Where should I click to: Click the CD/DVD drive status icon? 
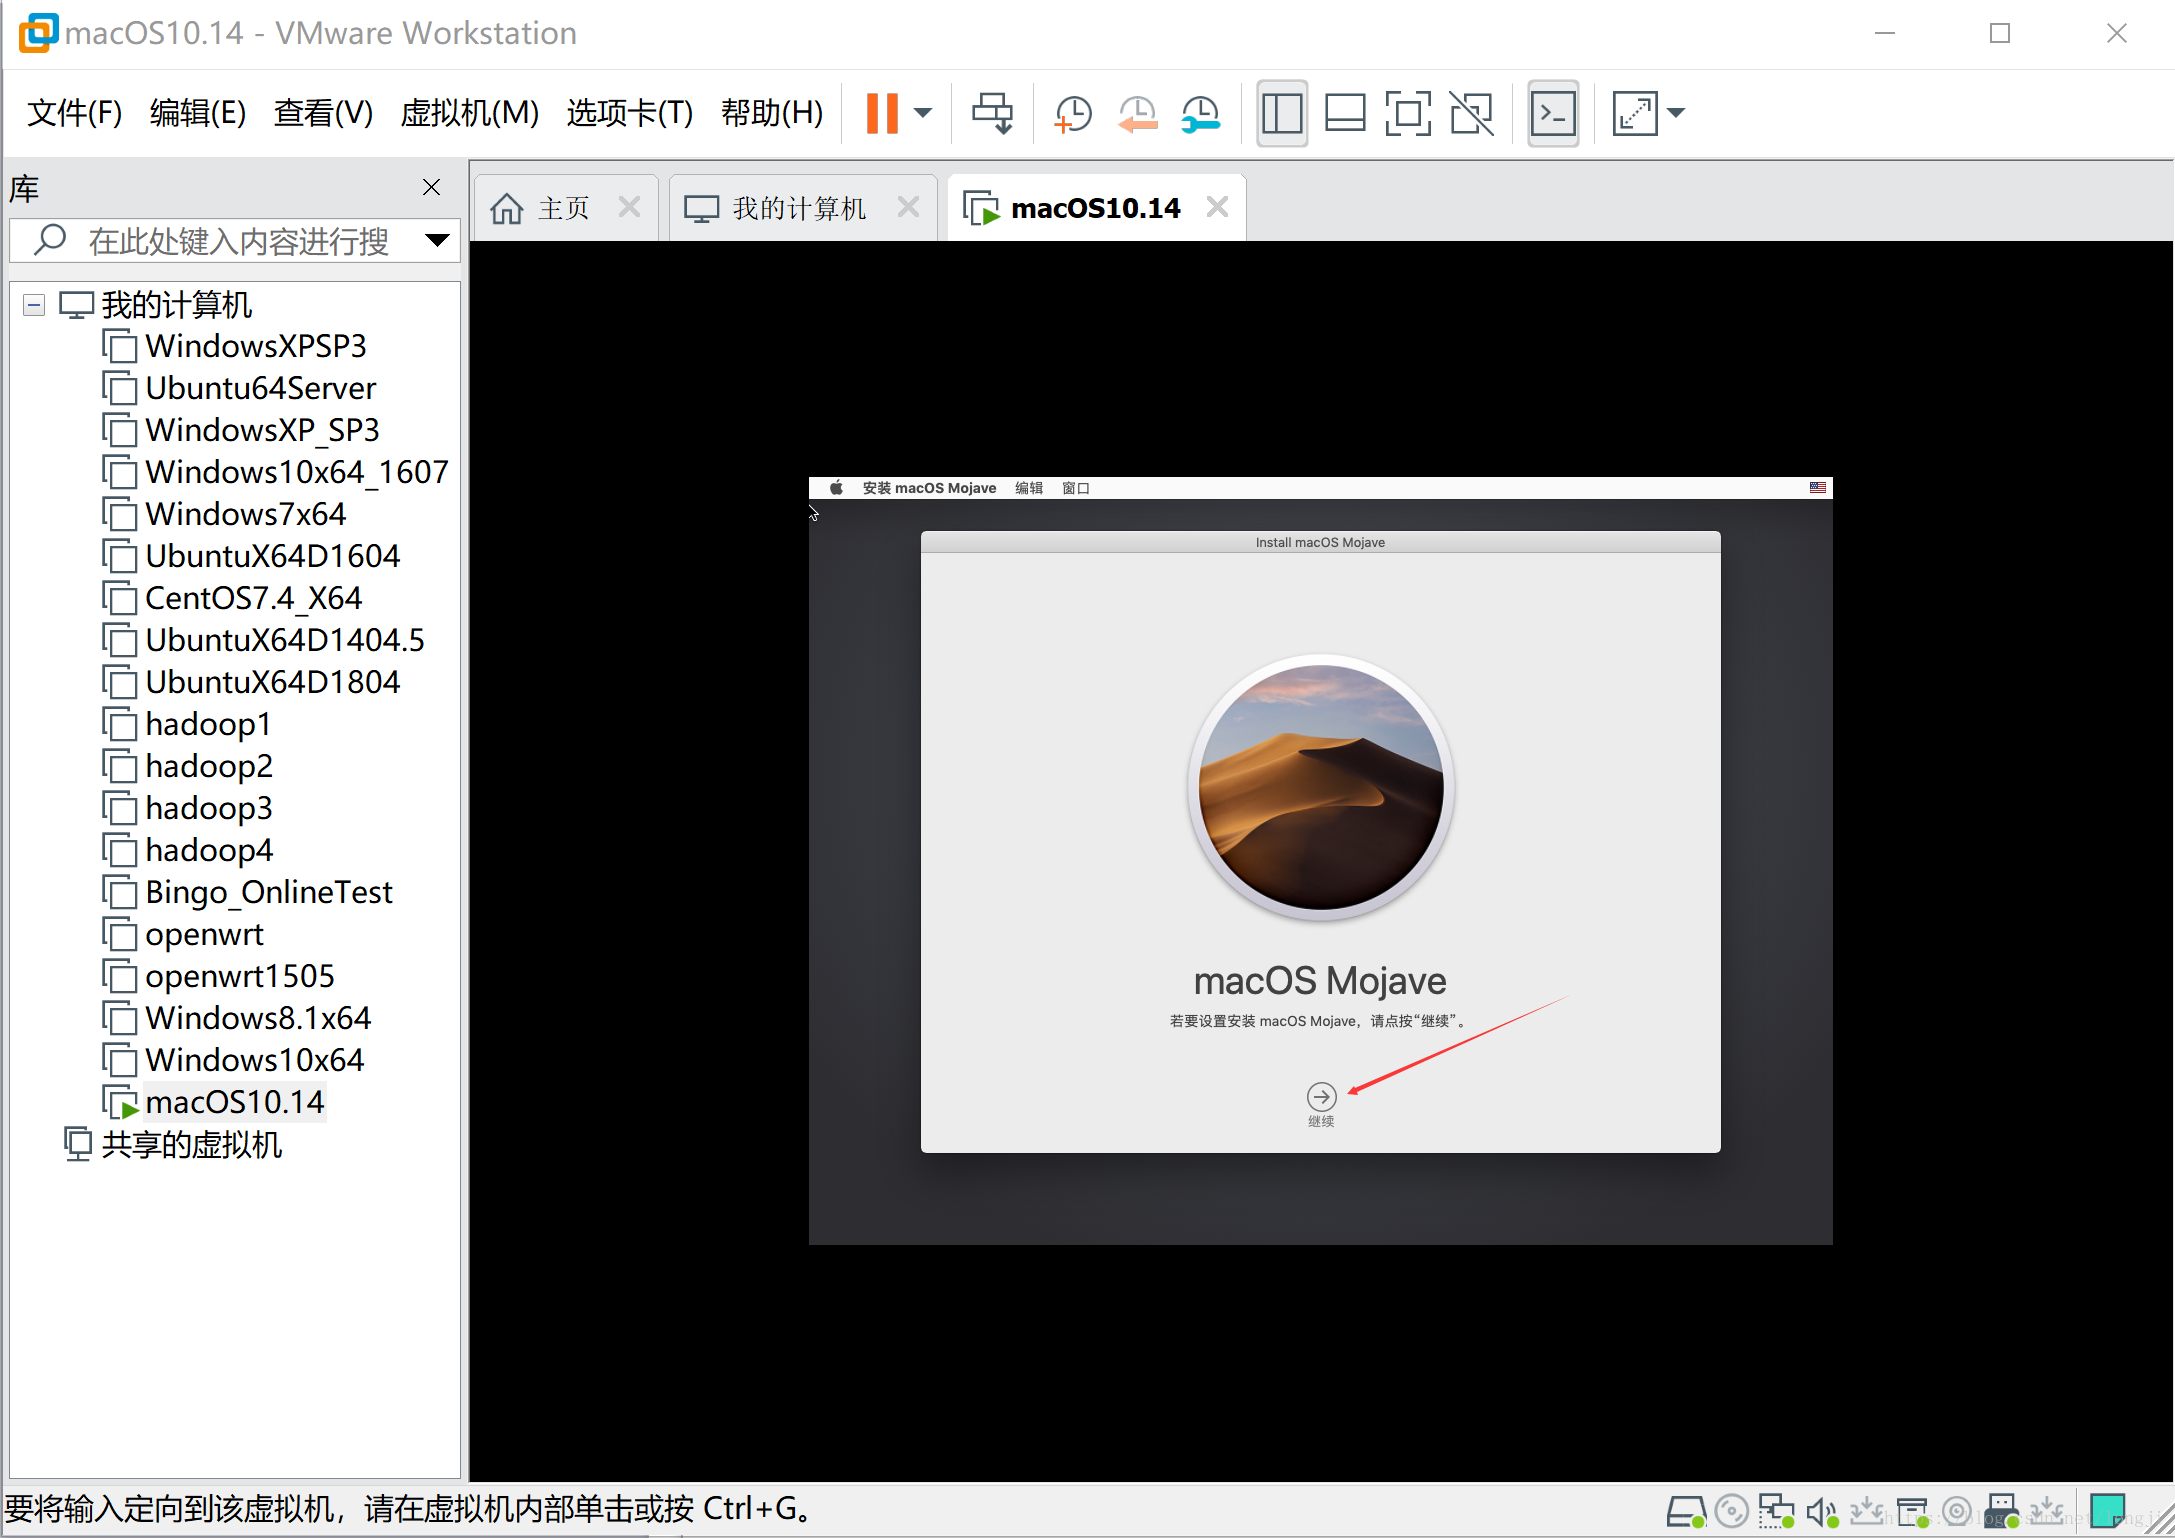pyautogui.click(x=1732, y=1511)
